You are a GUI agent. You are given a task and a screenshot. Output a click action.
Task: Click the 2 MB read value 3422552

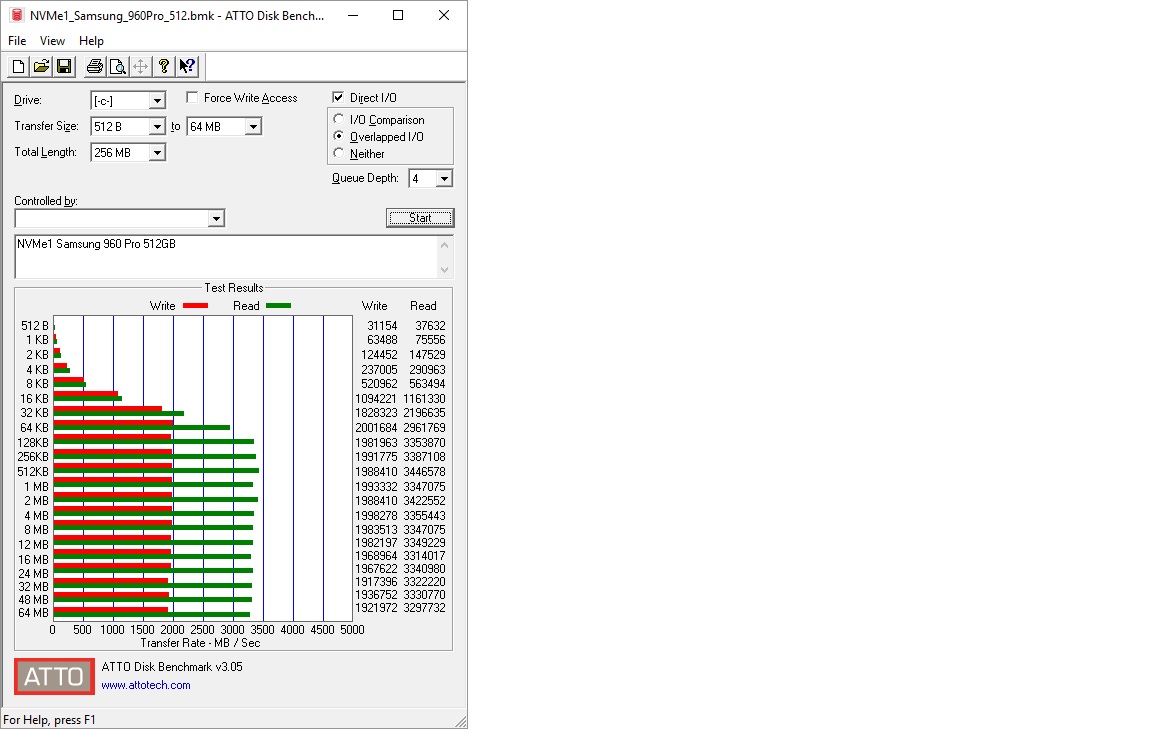(x=424, y=501)
